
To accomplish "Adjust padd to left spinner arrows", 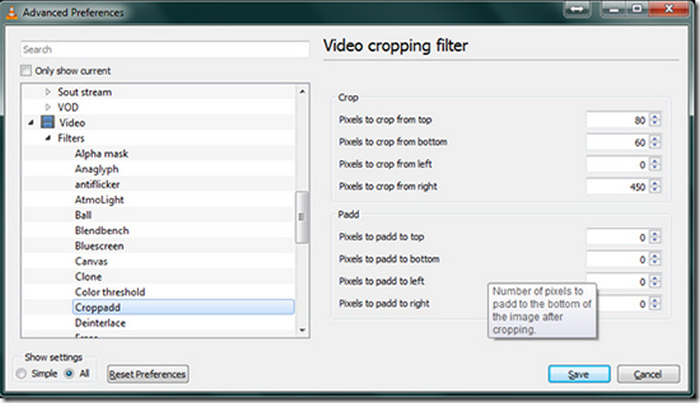I will 655,282.
